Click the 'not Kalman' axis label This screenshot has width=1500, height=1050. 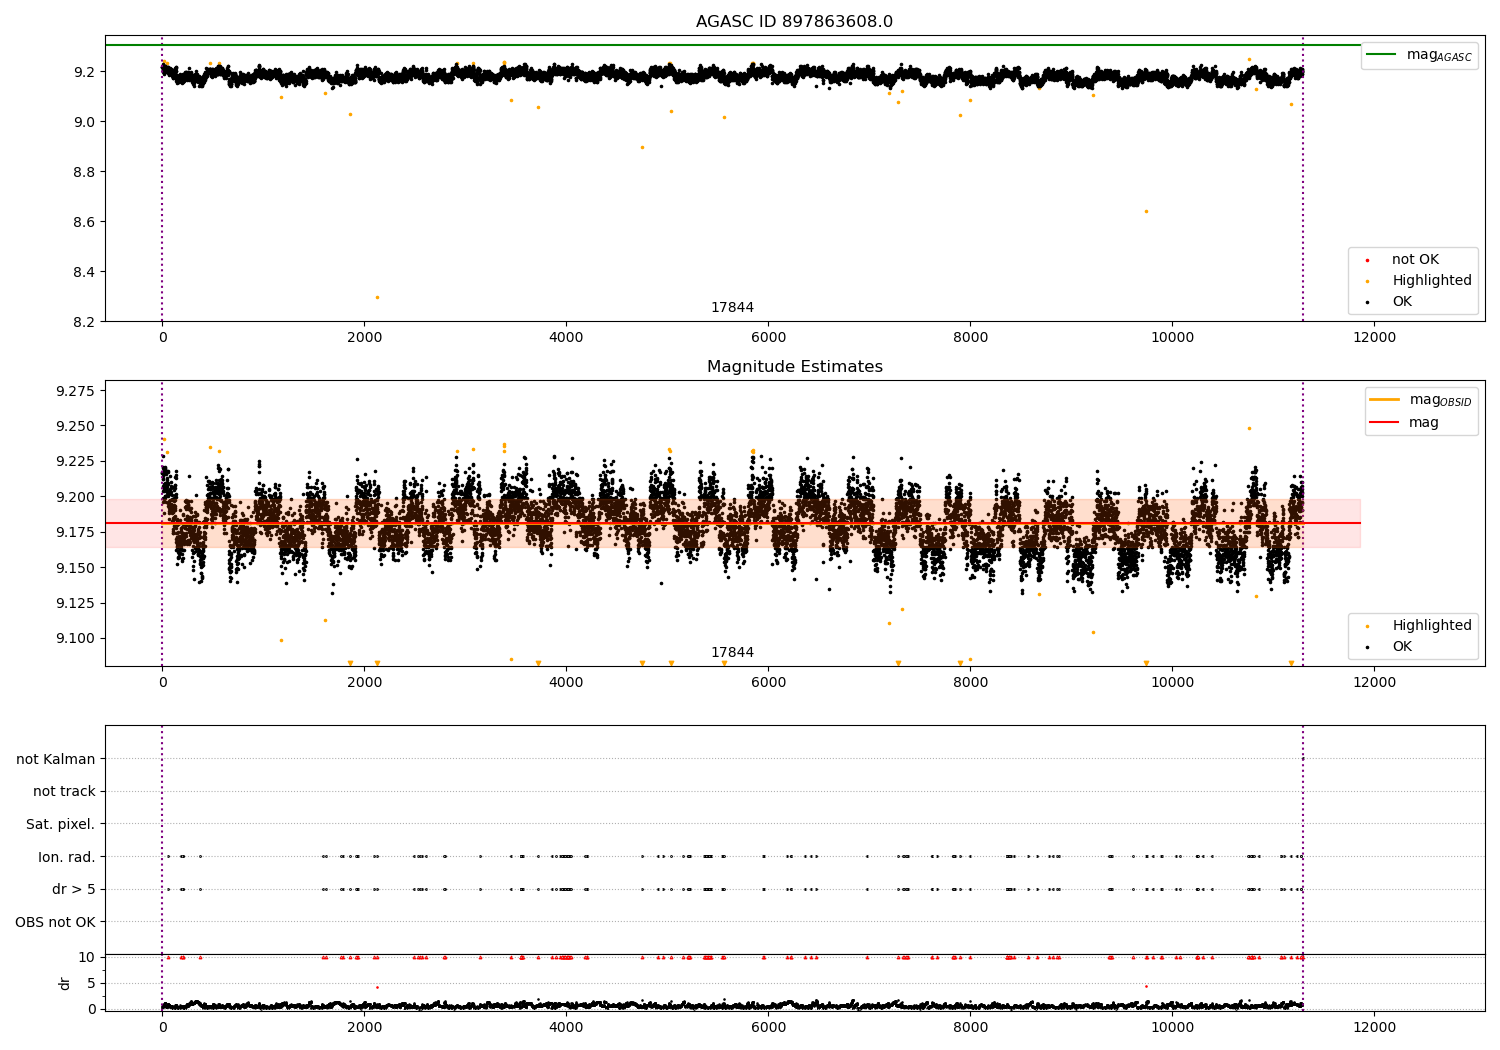[x=56, y=759]
